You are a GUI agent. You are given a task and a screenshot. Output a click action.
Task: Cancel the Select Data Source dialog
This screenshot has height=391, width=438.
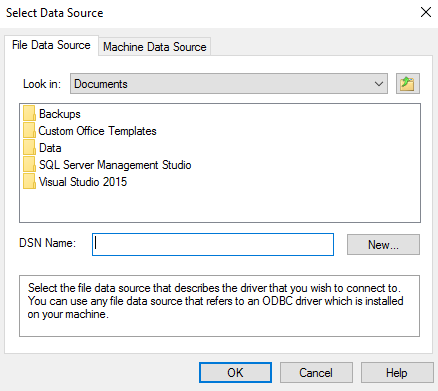tap(316, 373)
